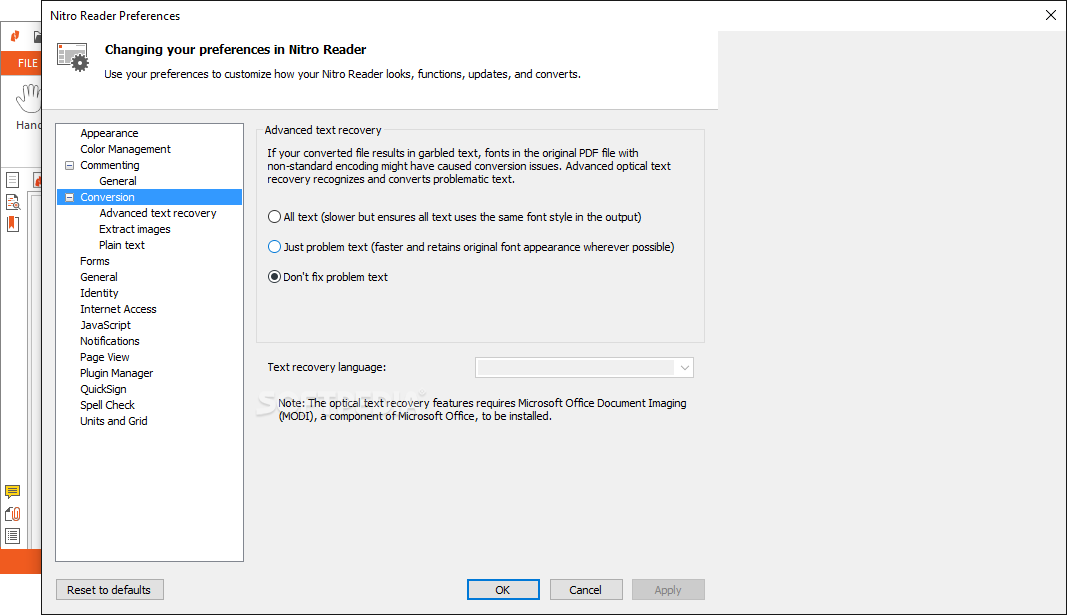Select Units and Grid category

(x=114, y=421)
